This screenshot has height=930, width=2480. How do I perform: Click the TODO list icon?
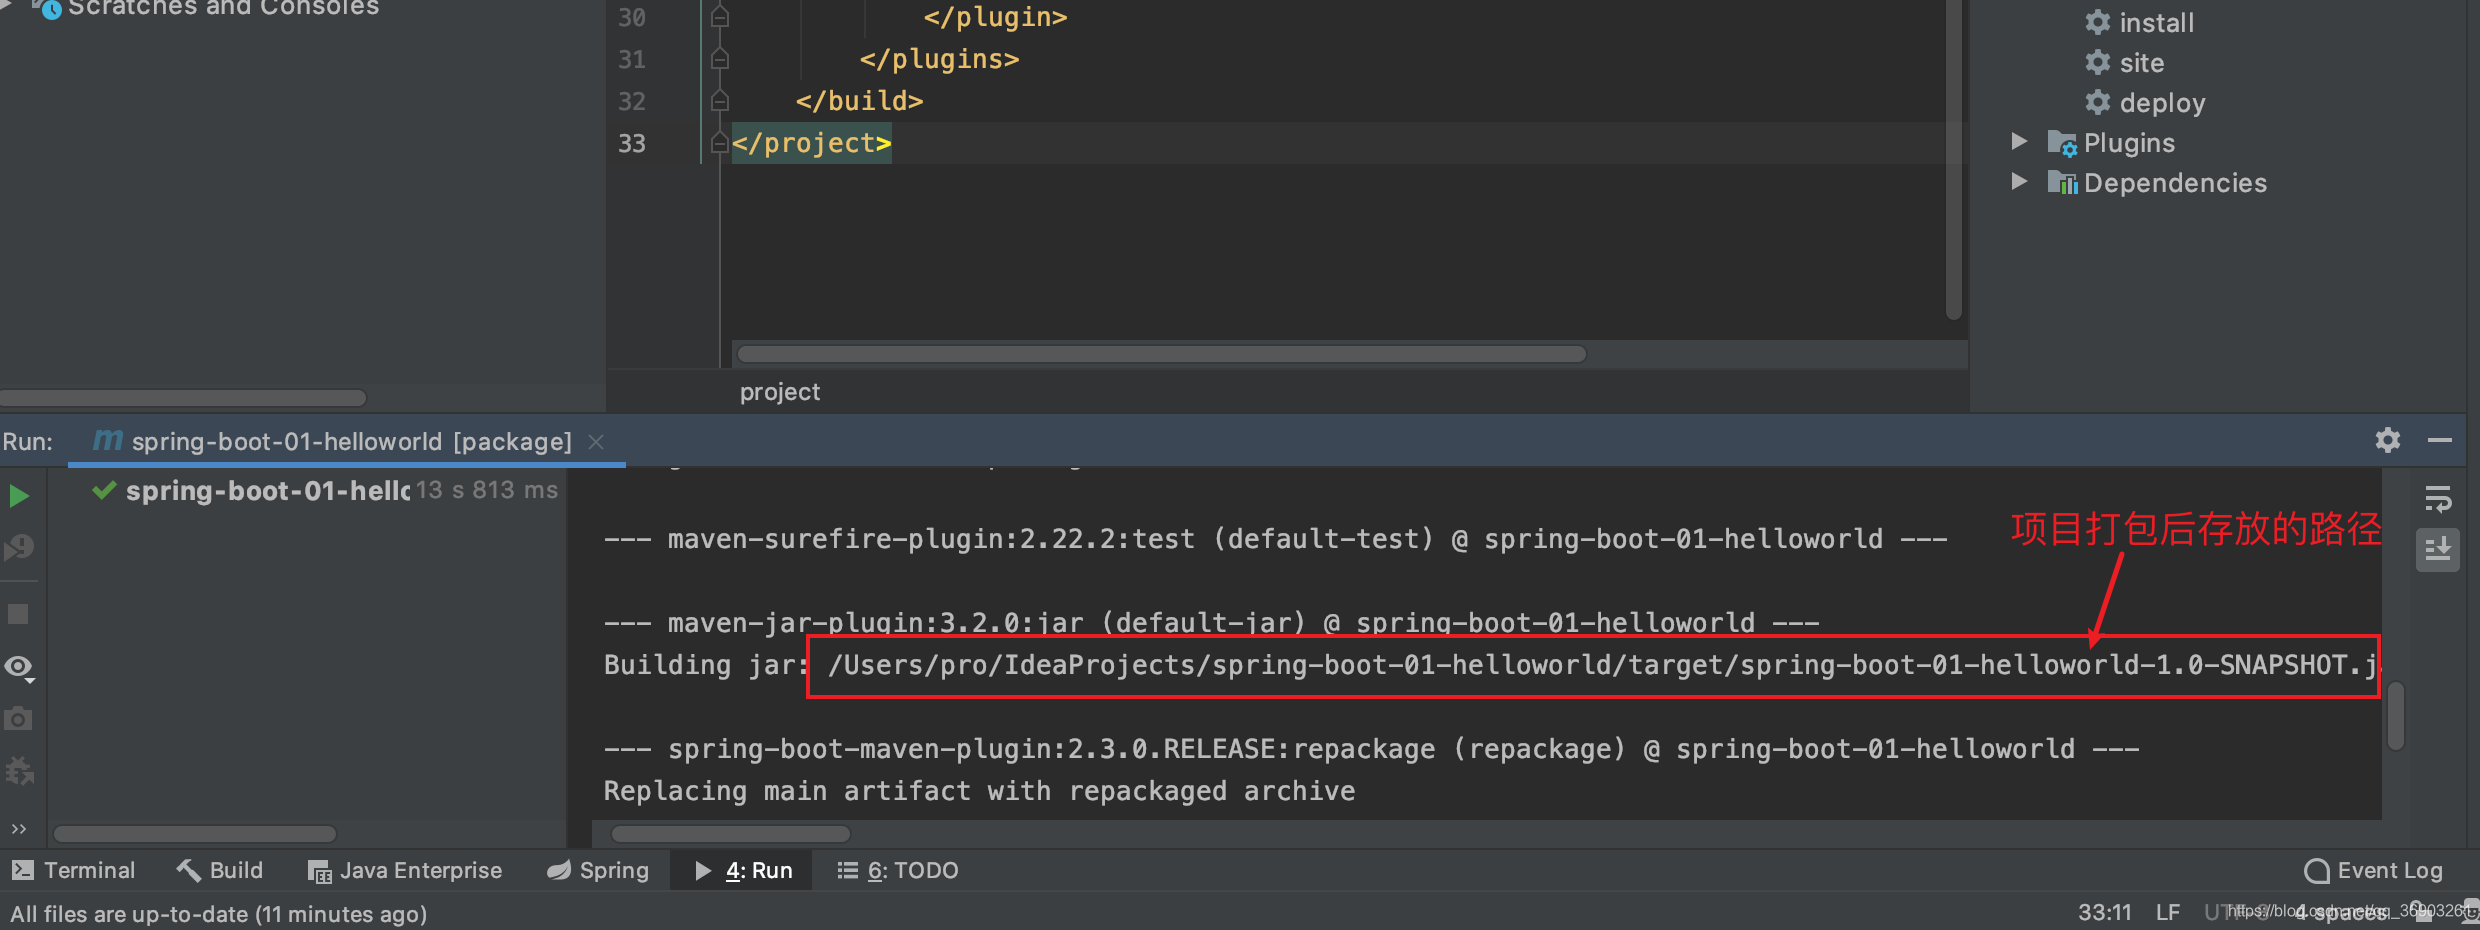tap(848, 870)
